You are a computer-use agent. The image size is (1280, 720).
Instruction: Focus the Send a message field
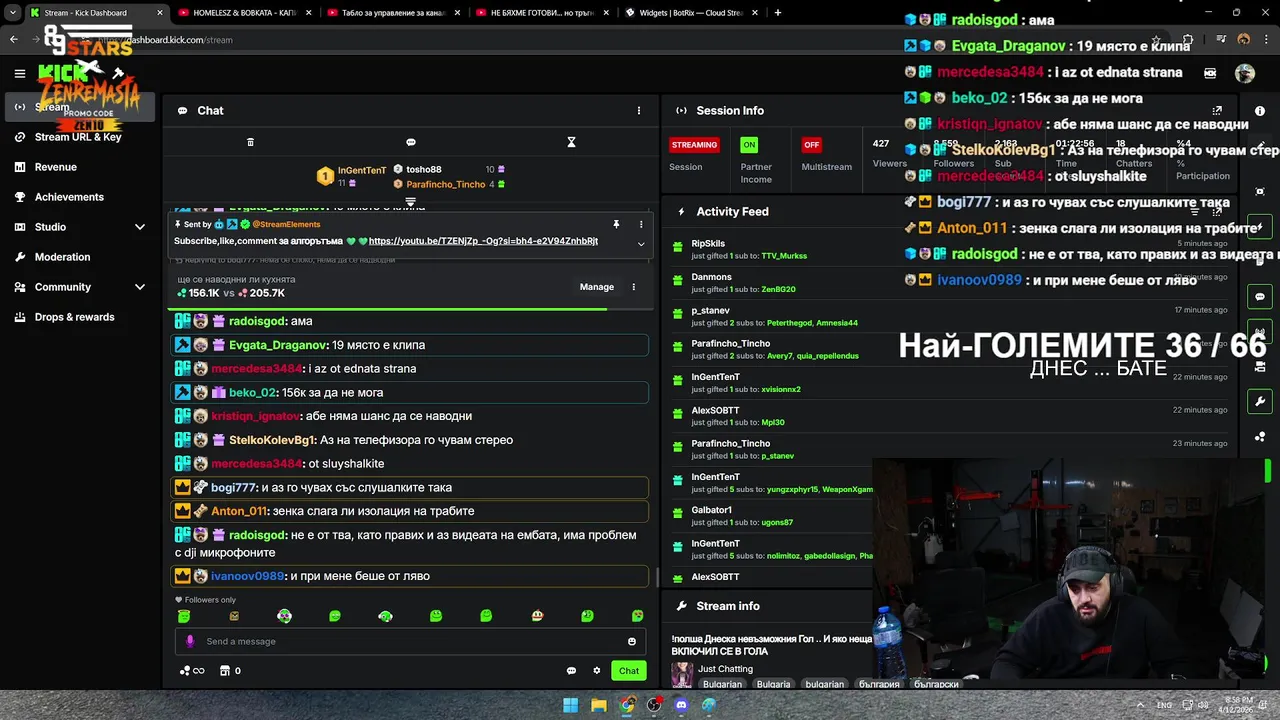coord(411,641)
